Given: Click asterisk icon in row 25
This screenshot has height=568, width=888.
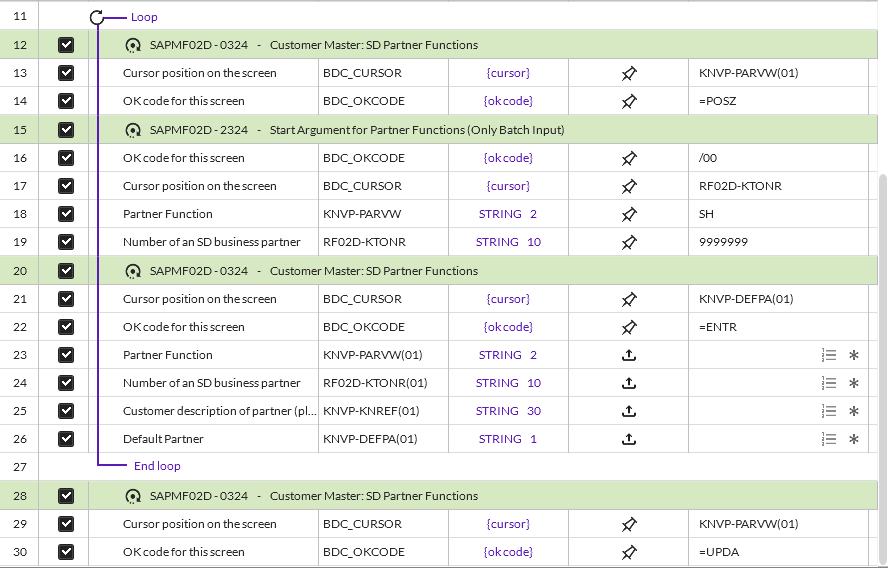Looking at the screenshot, I should click(x=854, y=411).
